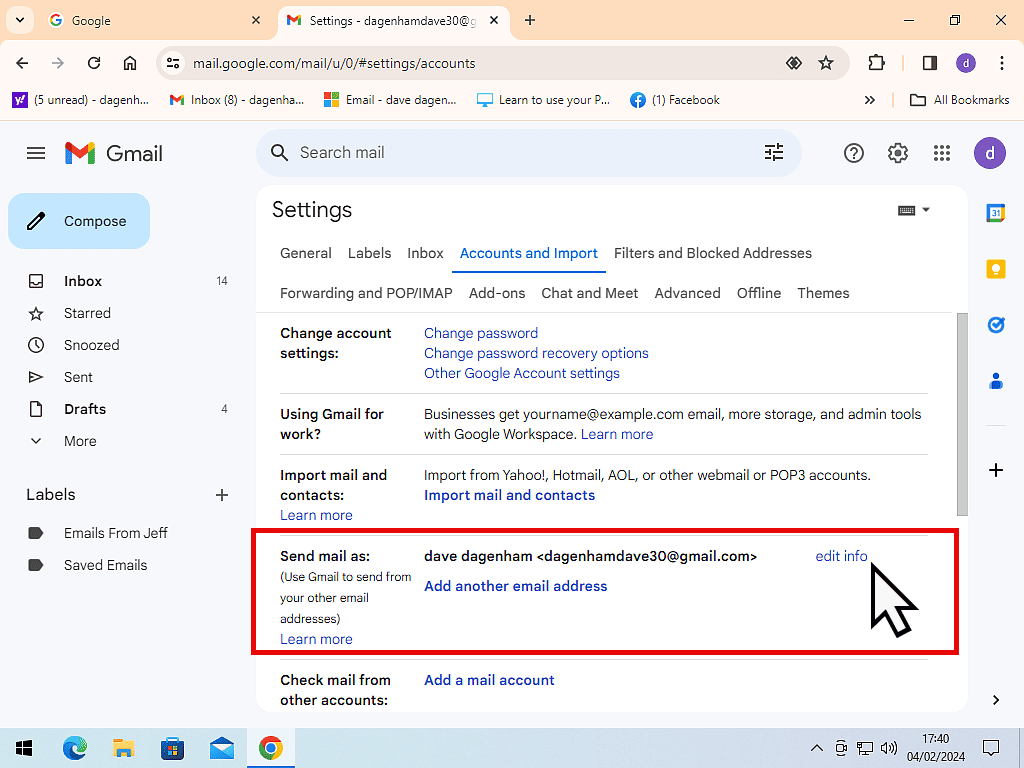Open Gmail settings gear icon

898,153
